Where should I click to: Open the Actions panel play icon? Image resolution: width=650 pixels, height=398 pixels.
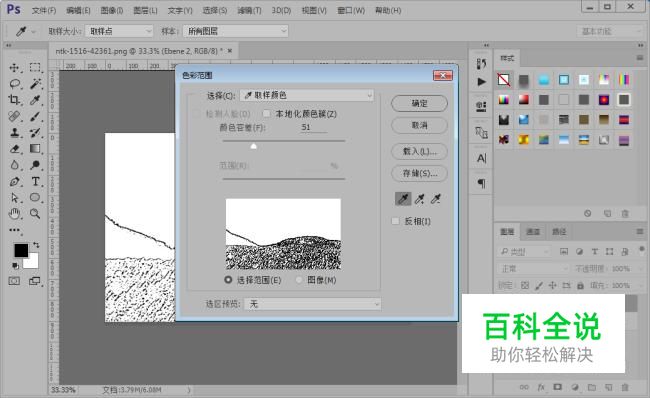click(x=481, y=82)
